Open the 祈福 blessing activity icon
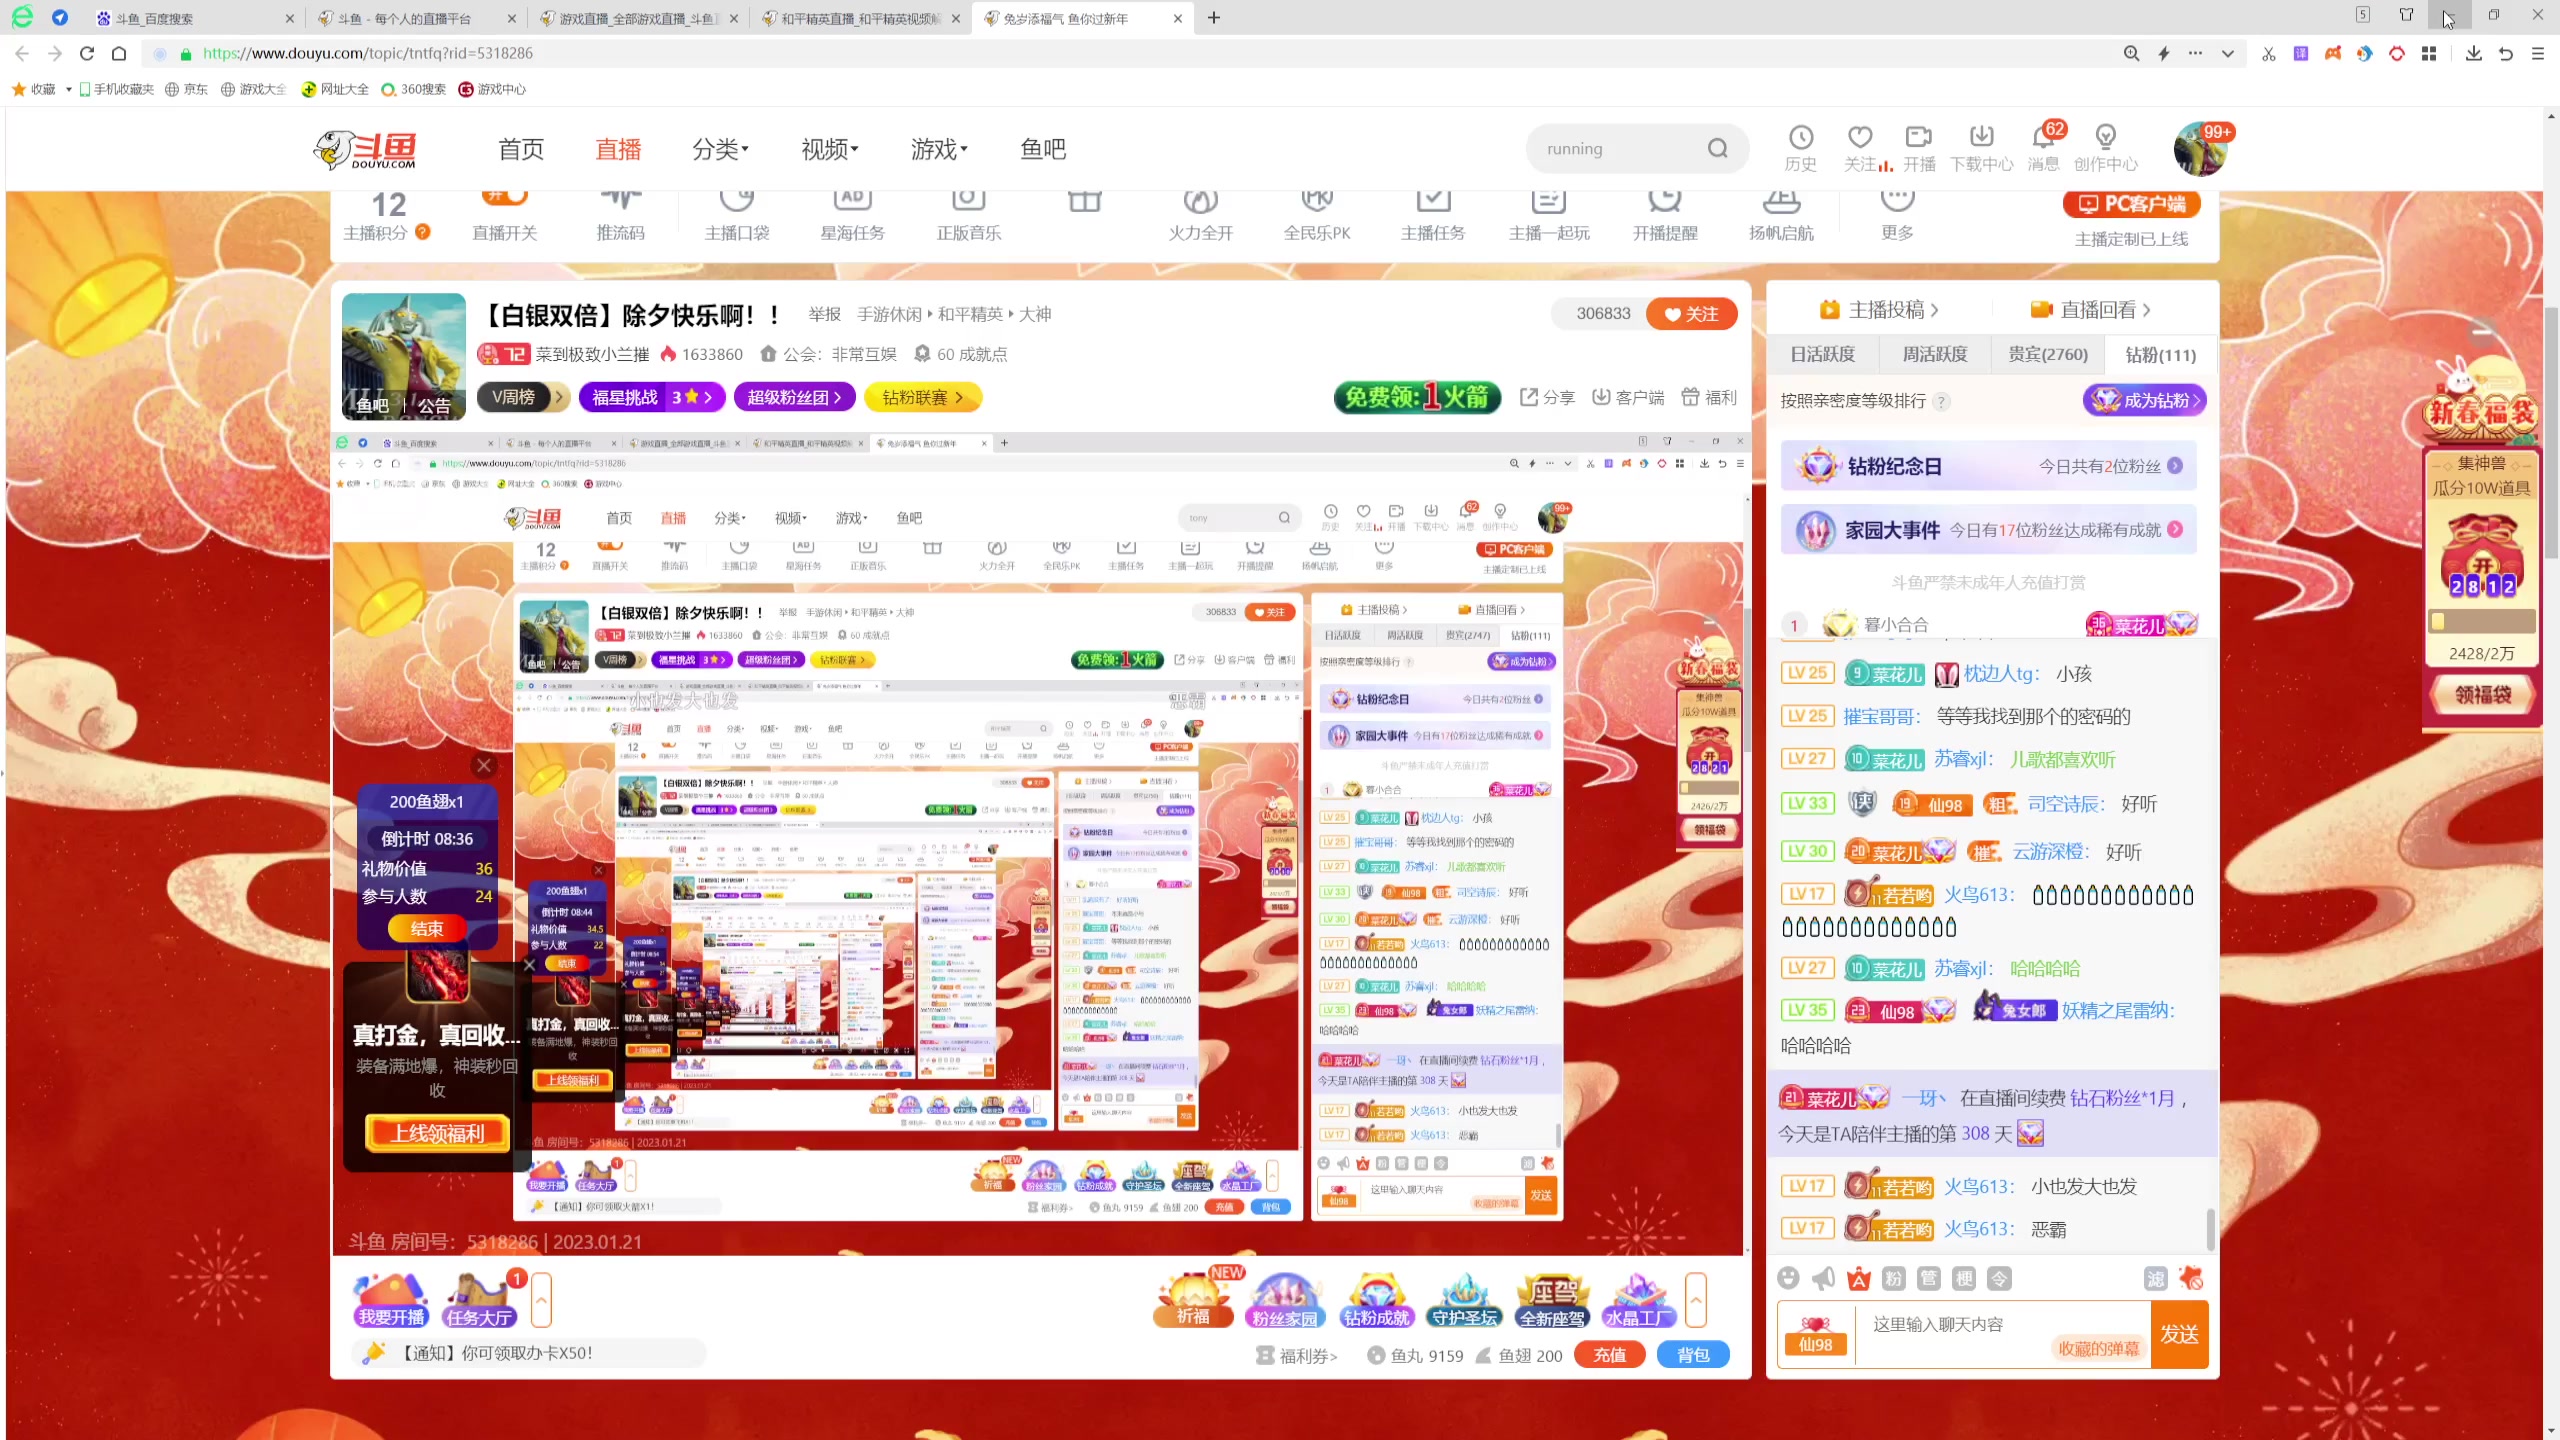The width and height of the screenshot is (2560, 1440). pyautogui.click(x=1194, y=1300)
